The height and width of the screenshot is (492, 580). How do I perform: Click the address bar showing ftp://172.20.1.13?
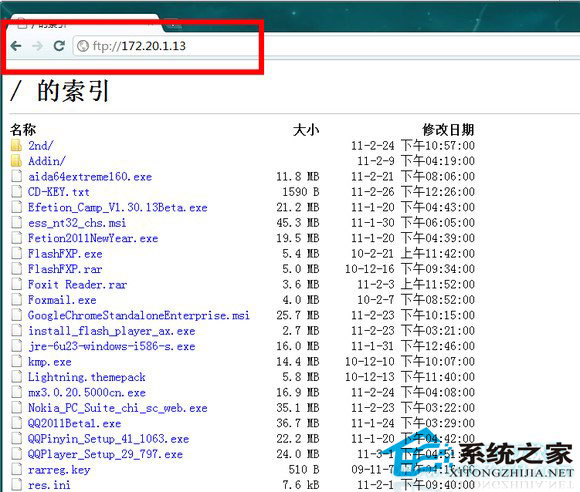(326, 46)
